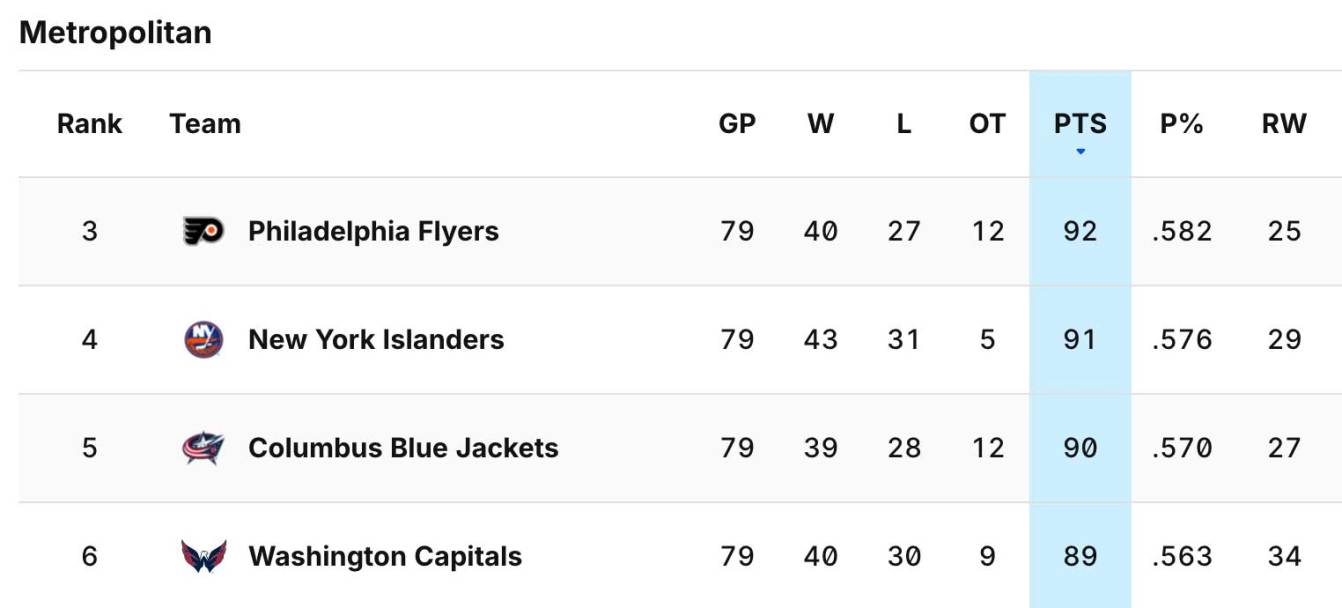Click the Philadelphia Flyers team logo

click(x=206, y=230)
